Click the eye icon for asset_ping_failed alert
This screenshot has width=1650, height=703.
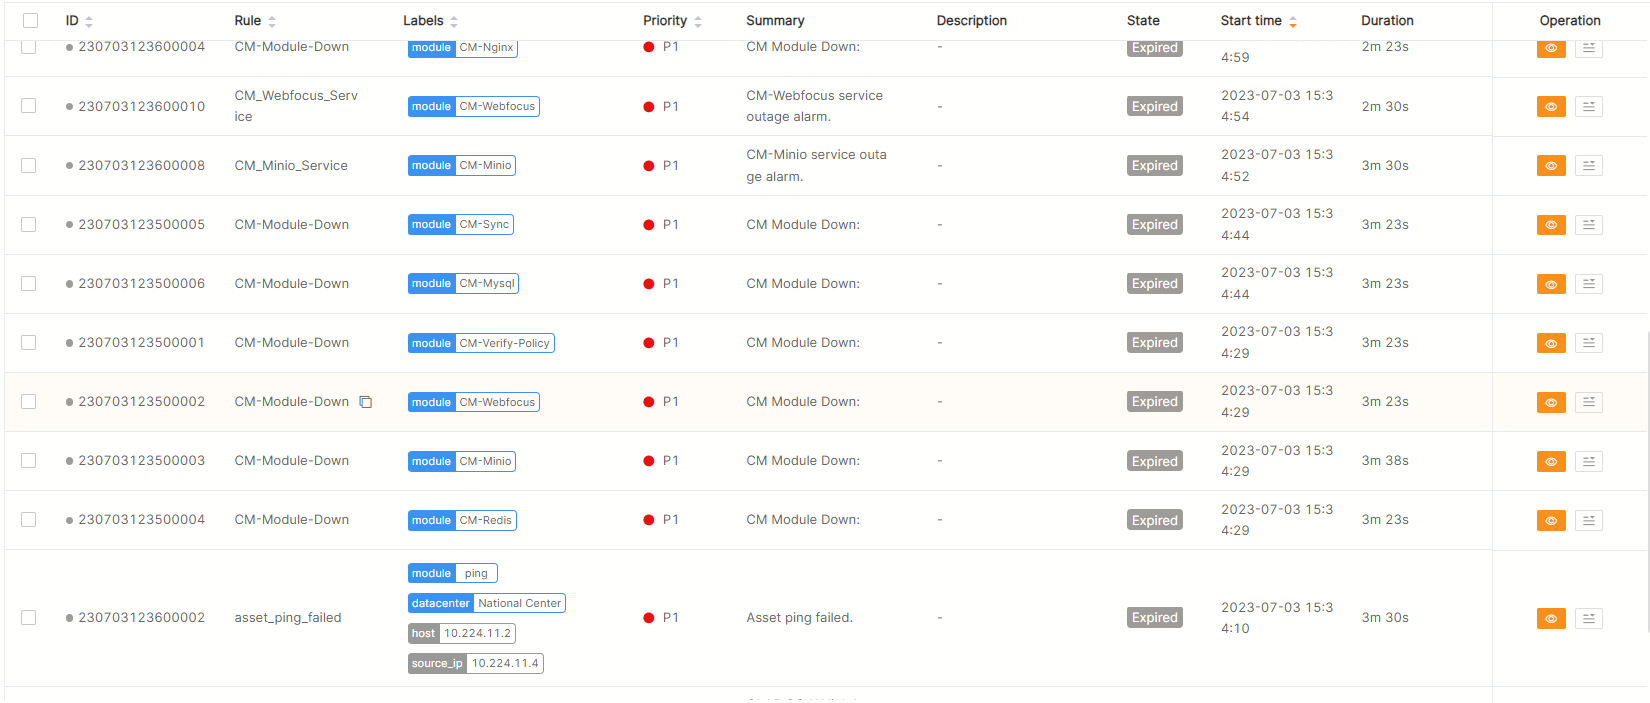coord(1550,619)
